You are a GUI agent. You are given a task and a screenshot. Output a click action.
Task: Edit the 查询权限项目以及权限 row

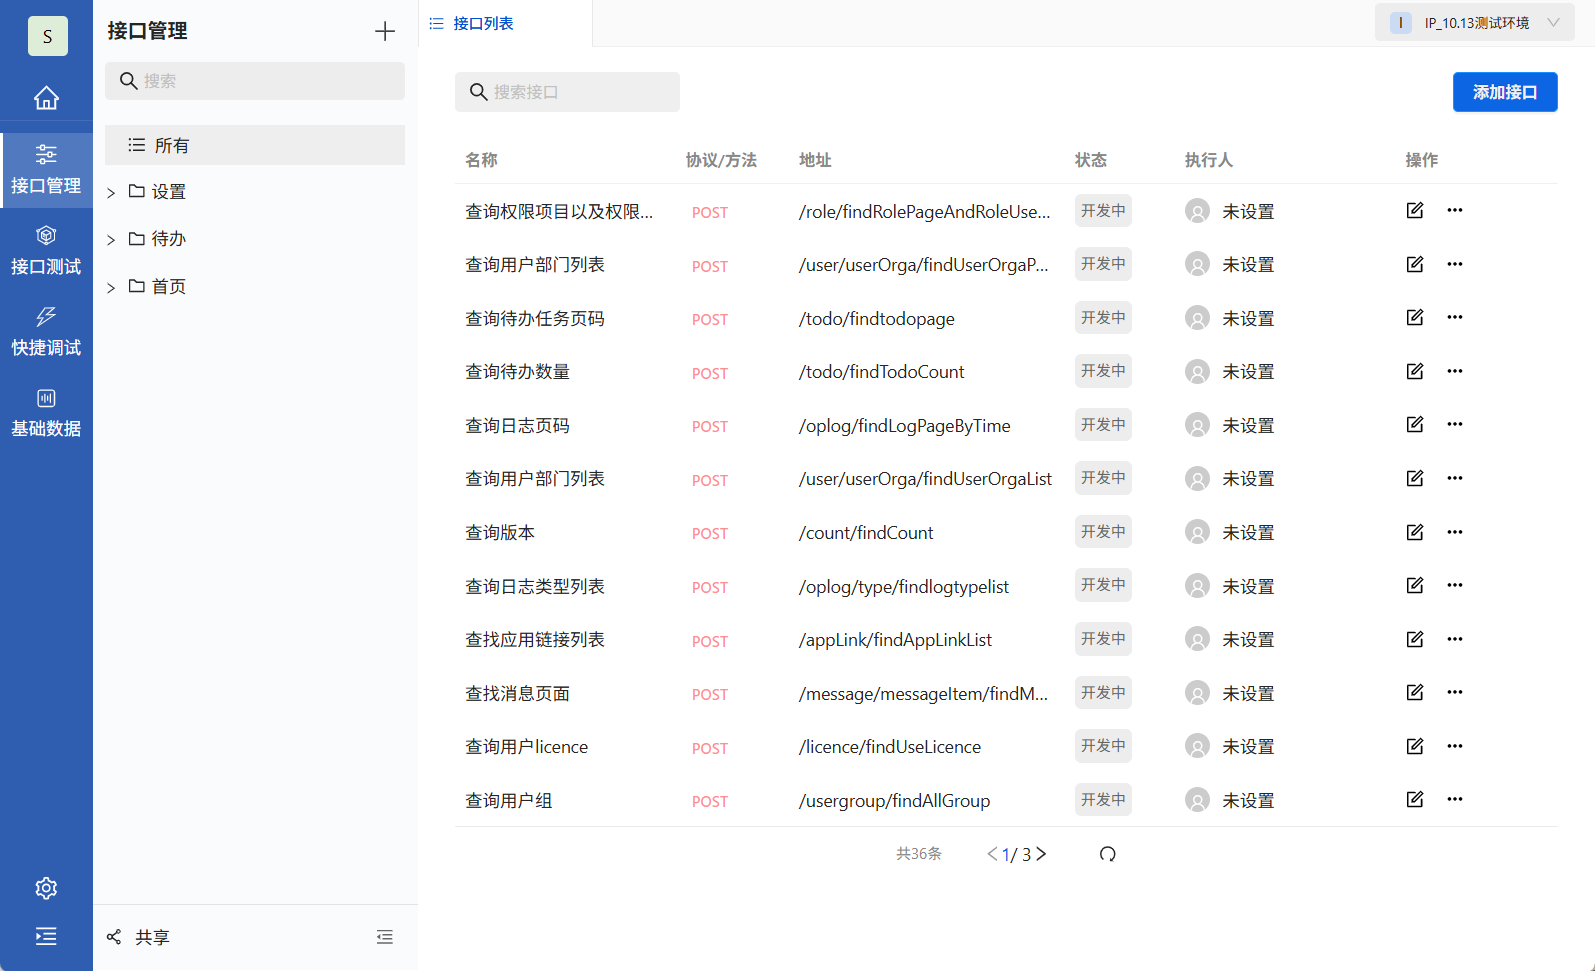click(1415, 210)
